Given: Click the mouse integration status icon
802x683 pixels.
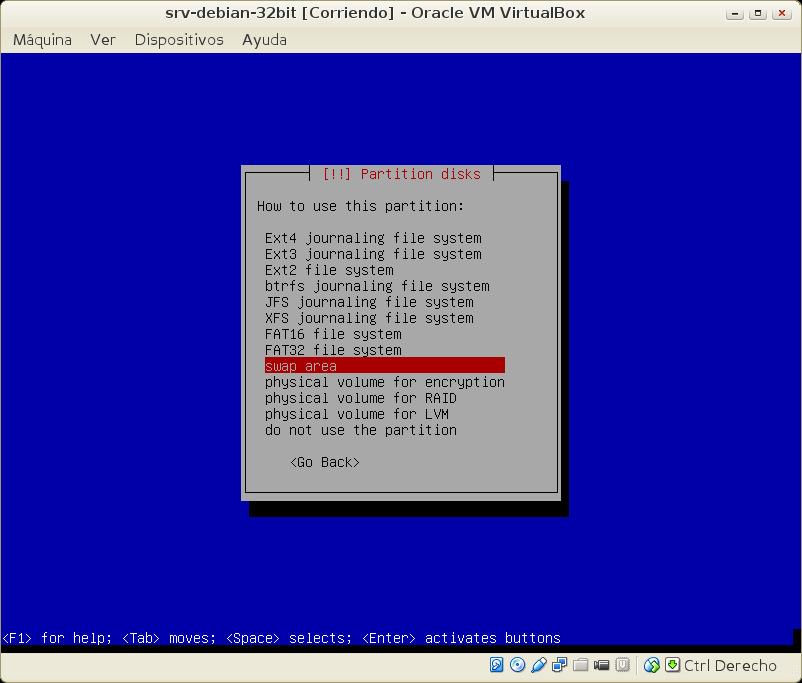Looking at the screenshot, I should (x=652, y=665).
